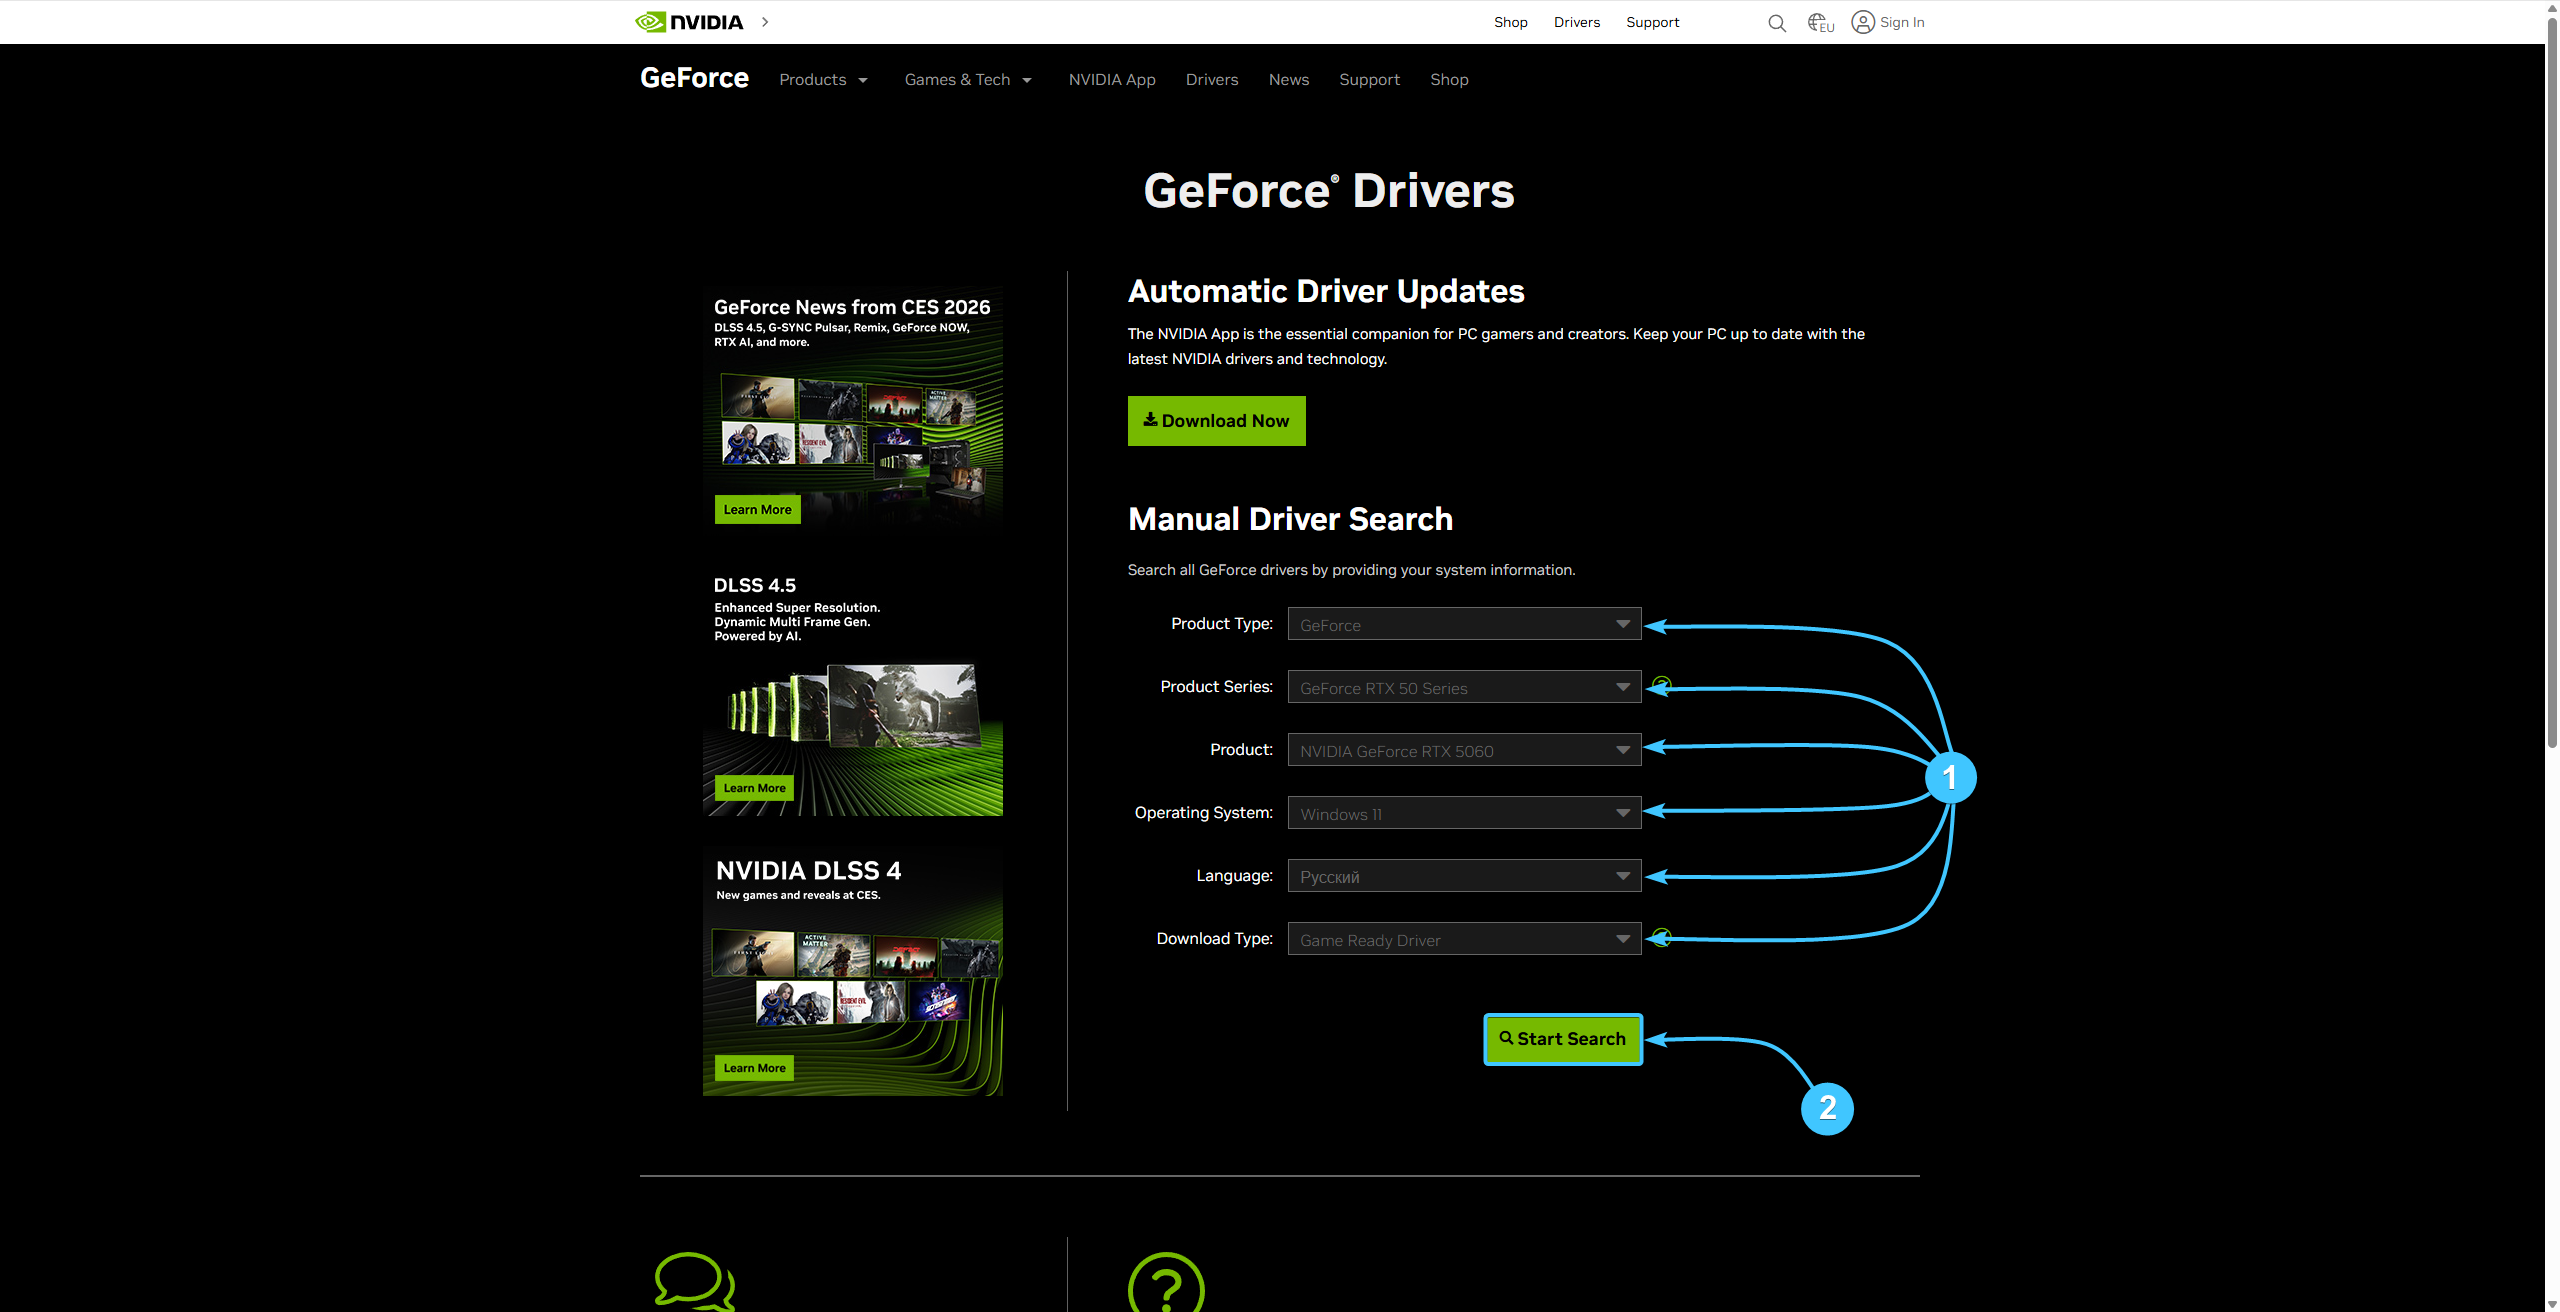Click the Download Now button
The width and height of the screenshot is (2560, 1312).
pos(1216,421)
